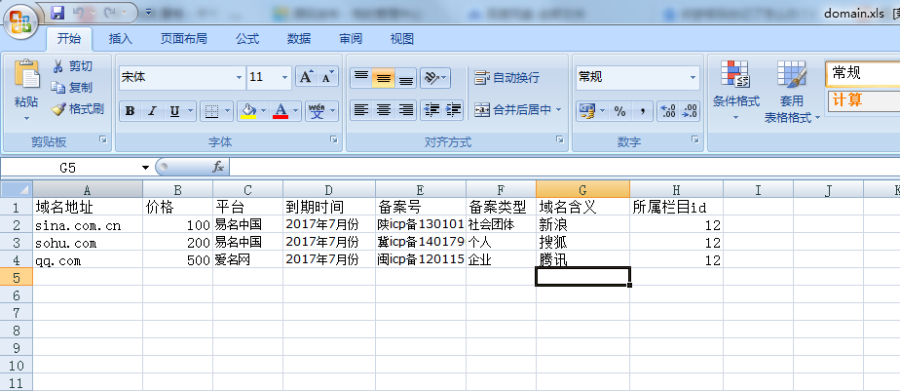The height and width of the screenshot is (391, 900).
Task: Apply yellow fill color bucket
Action: click(x=249, y=111)
